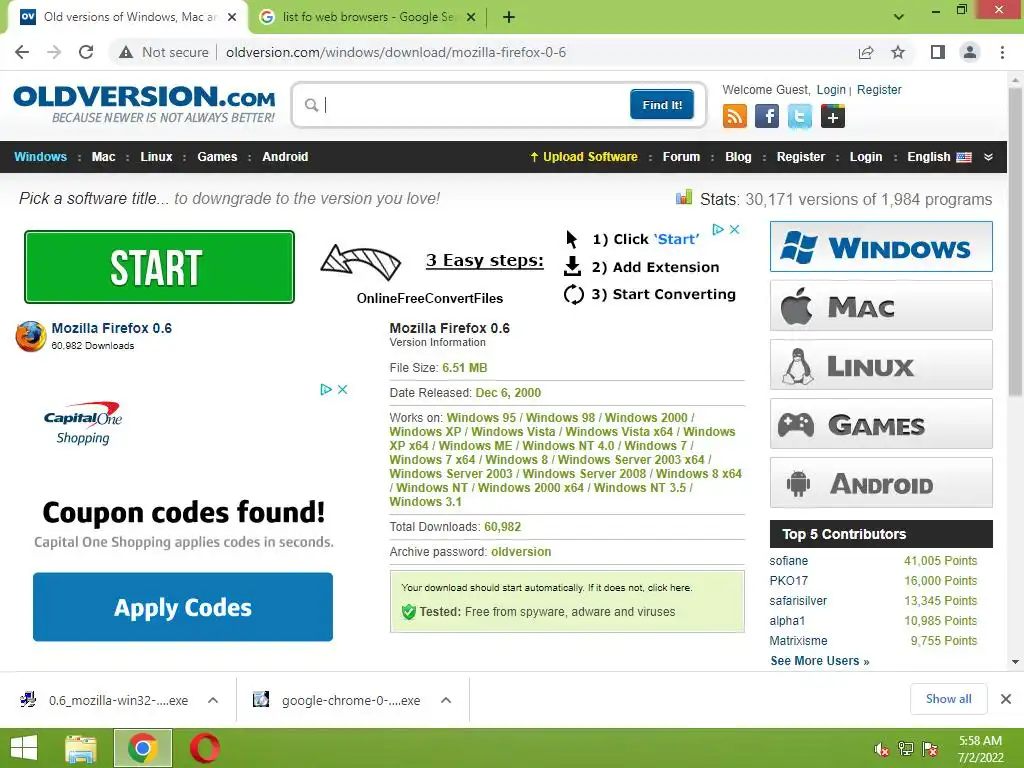Open the Windows Start button

24,748
